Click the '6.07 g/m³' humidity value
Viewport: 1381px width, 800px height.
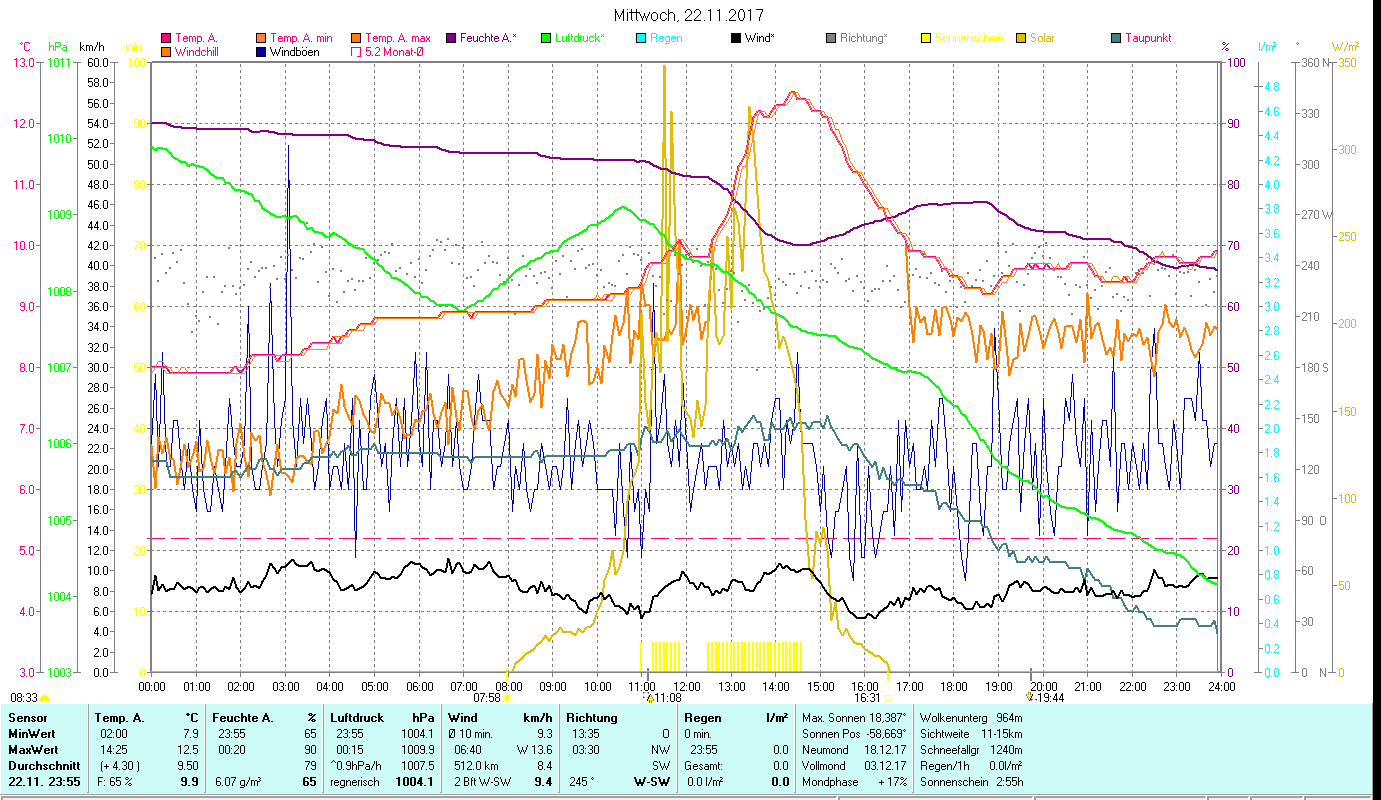coord(240,782)
